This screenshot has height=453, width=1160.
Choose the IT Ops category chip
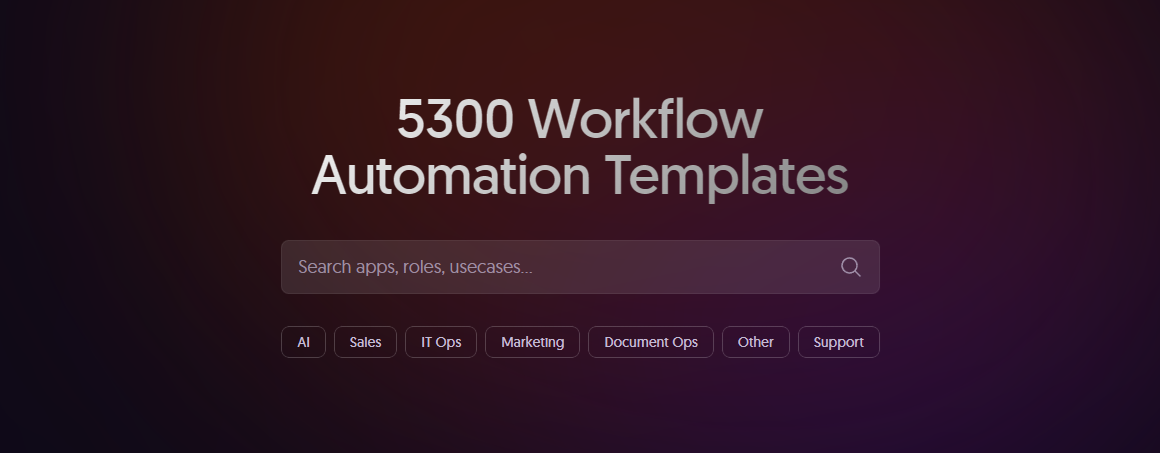tap(441, 342)
